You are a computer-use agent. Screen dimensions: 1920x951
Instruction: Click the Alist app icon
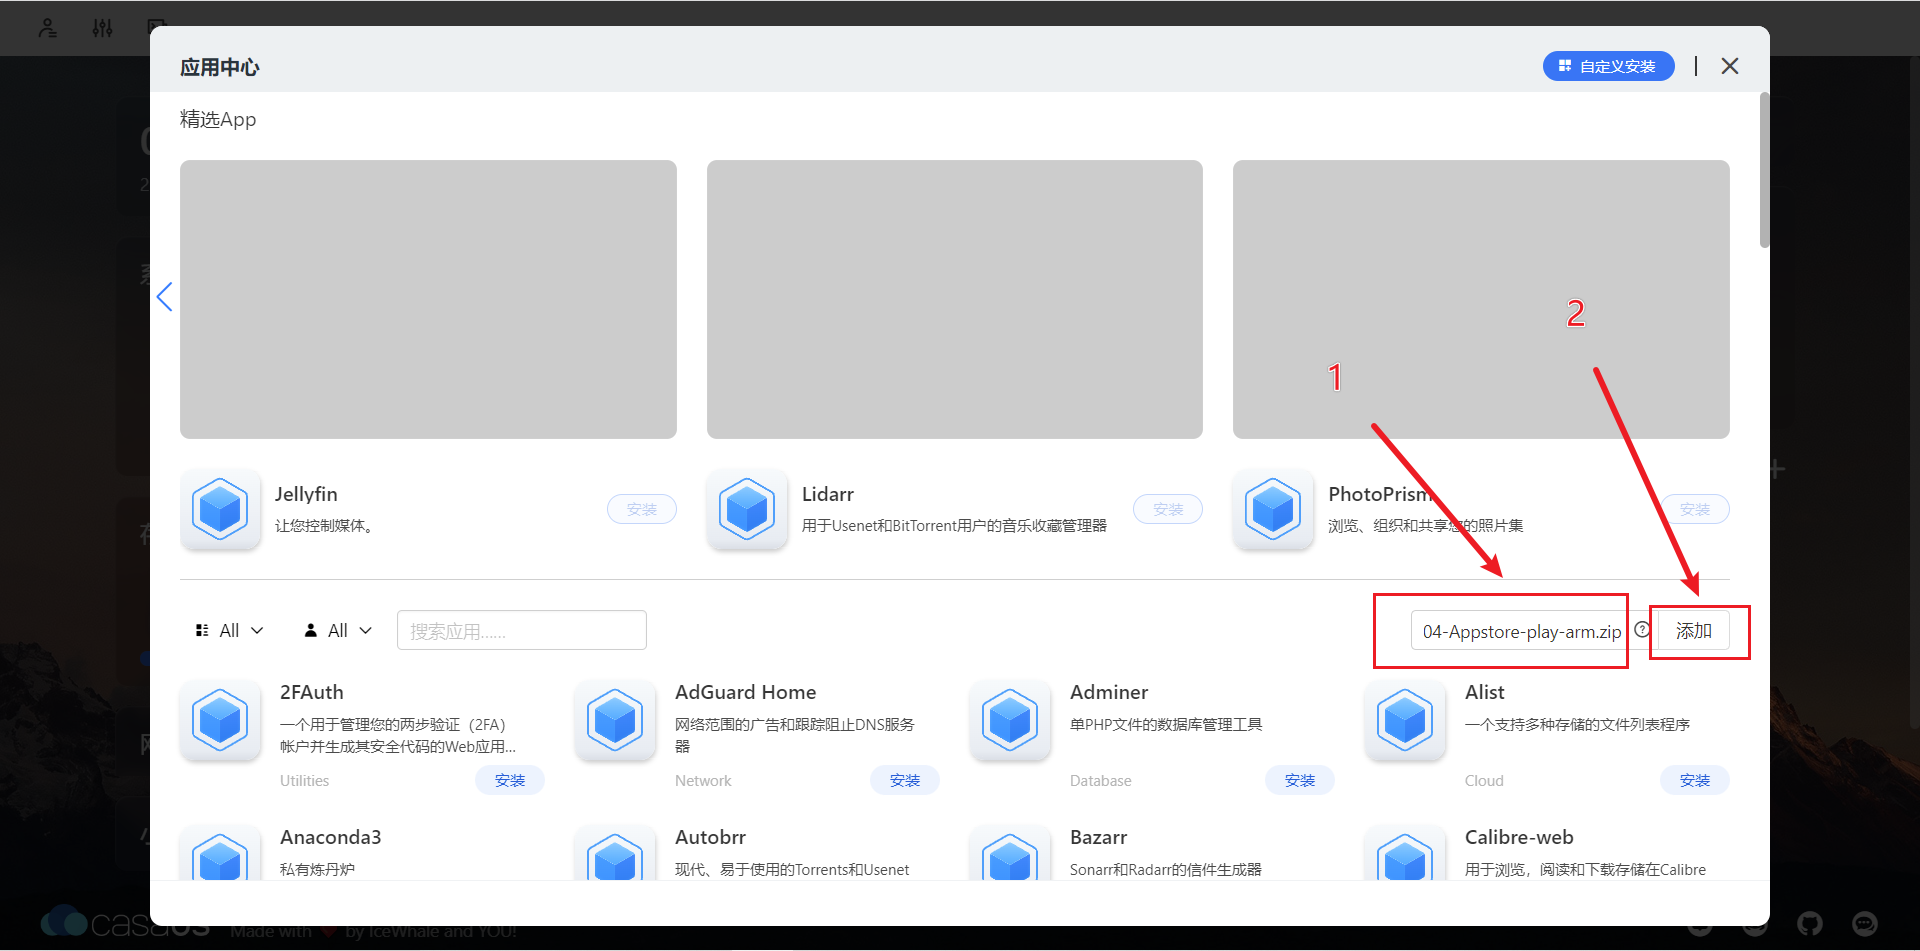(x=1405, y=720)
